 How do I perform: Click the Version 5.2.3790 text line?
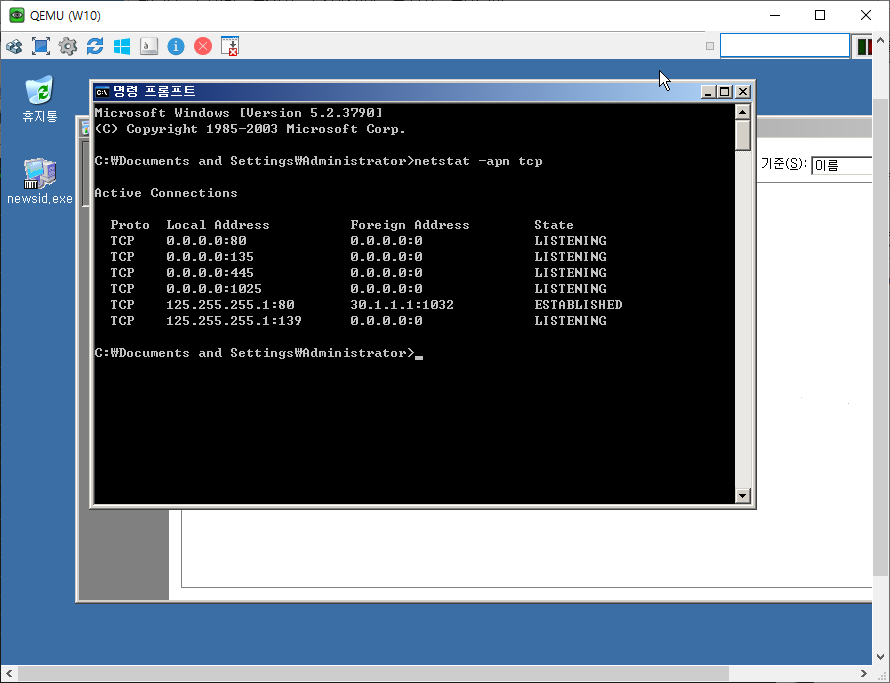(x=238, y=113)
